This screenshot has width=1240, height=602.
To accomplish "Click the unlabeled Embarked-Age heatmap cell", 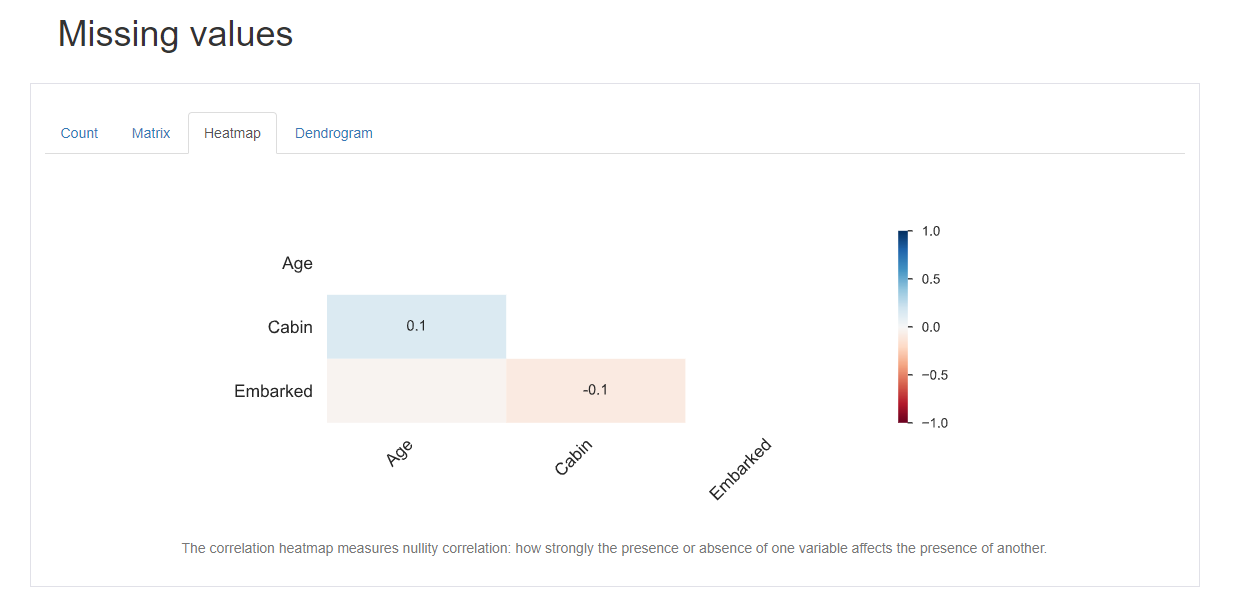I will click(416, 390).
